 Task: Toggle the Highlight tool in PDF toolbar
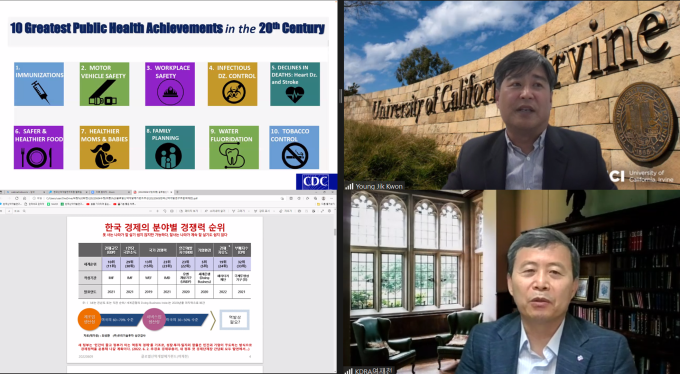coord(262,211)
